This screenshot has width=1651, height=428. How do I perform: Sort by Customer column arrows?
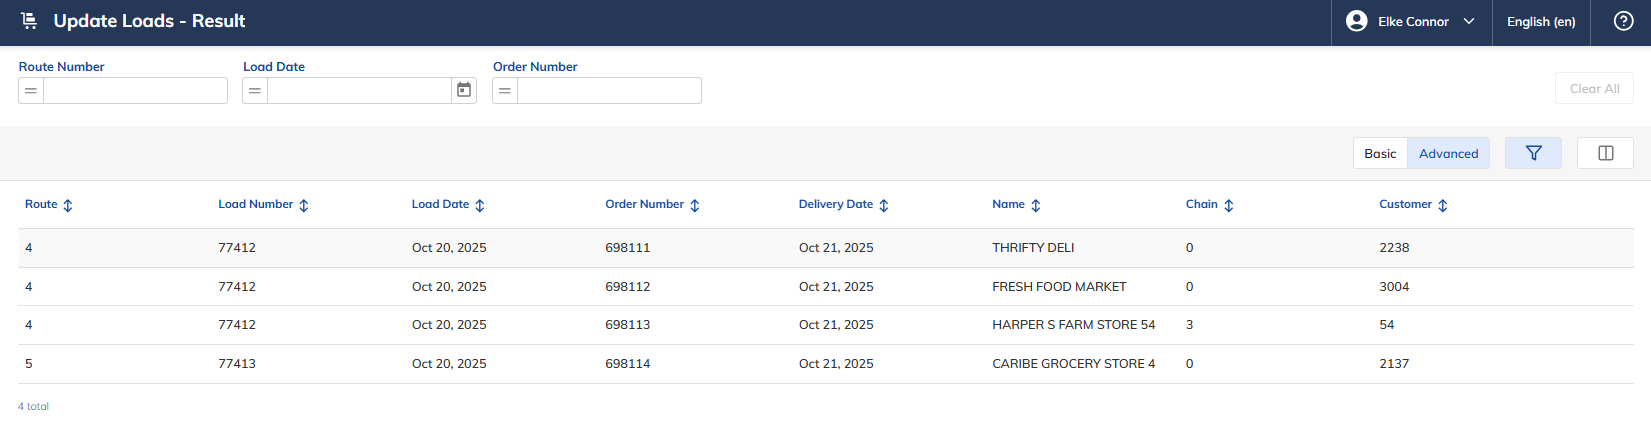pos(1443,205)
